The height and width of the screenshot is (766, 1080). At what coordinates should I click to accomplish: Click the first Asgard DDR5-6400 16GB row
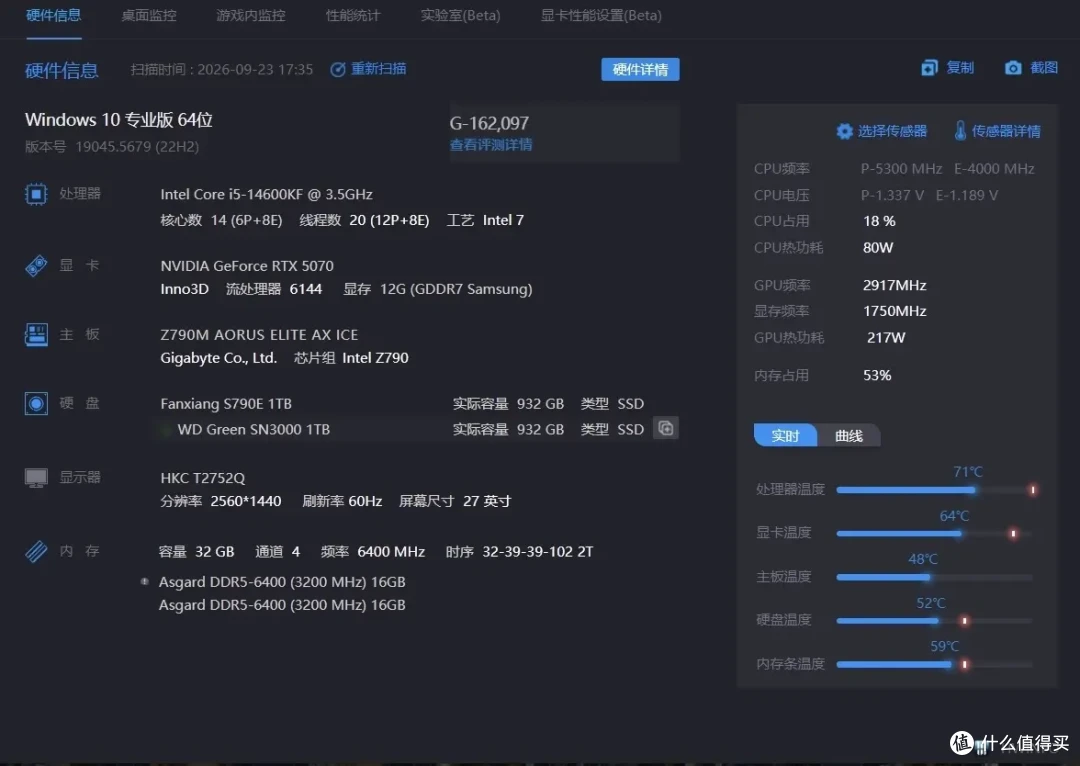click(282, 582)
